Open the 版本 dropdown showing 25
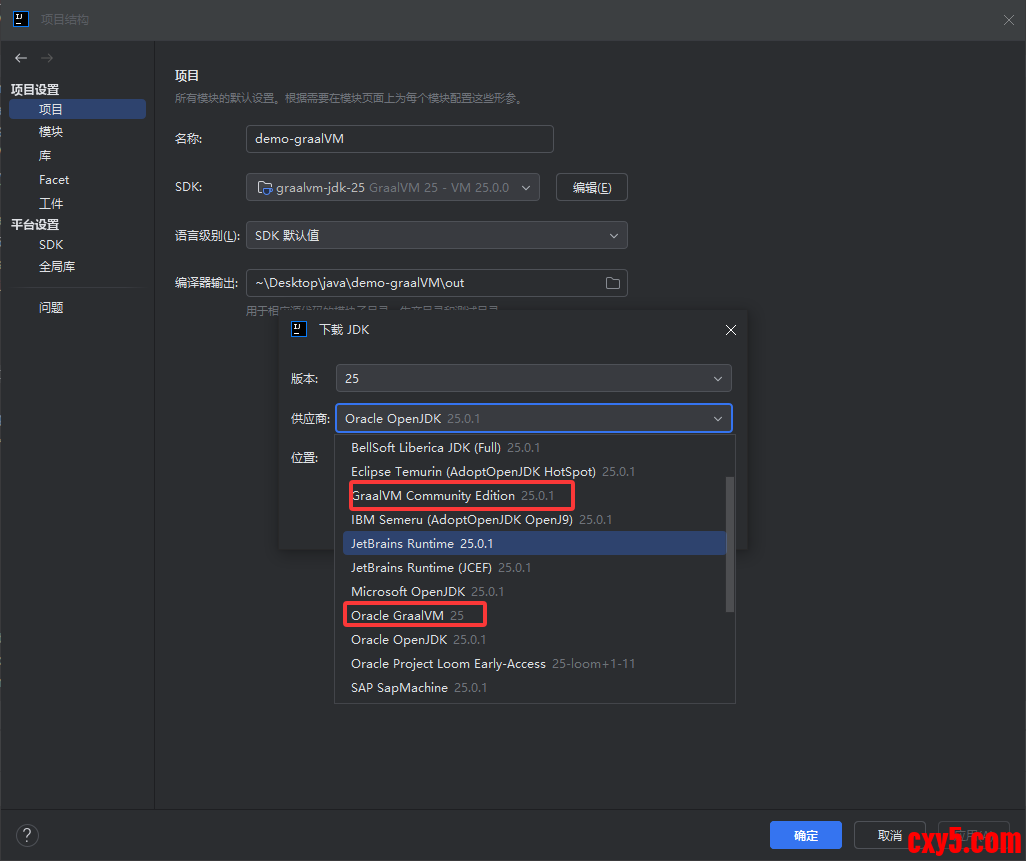 pyautogui.click(x=534, y=379)
